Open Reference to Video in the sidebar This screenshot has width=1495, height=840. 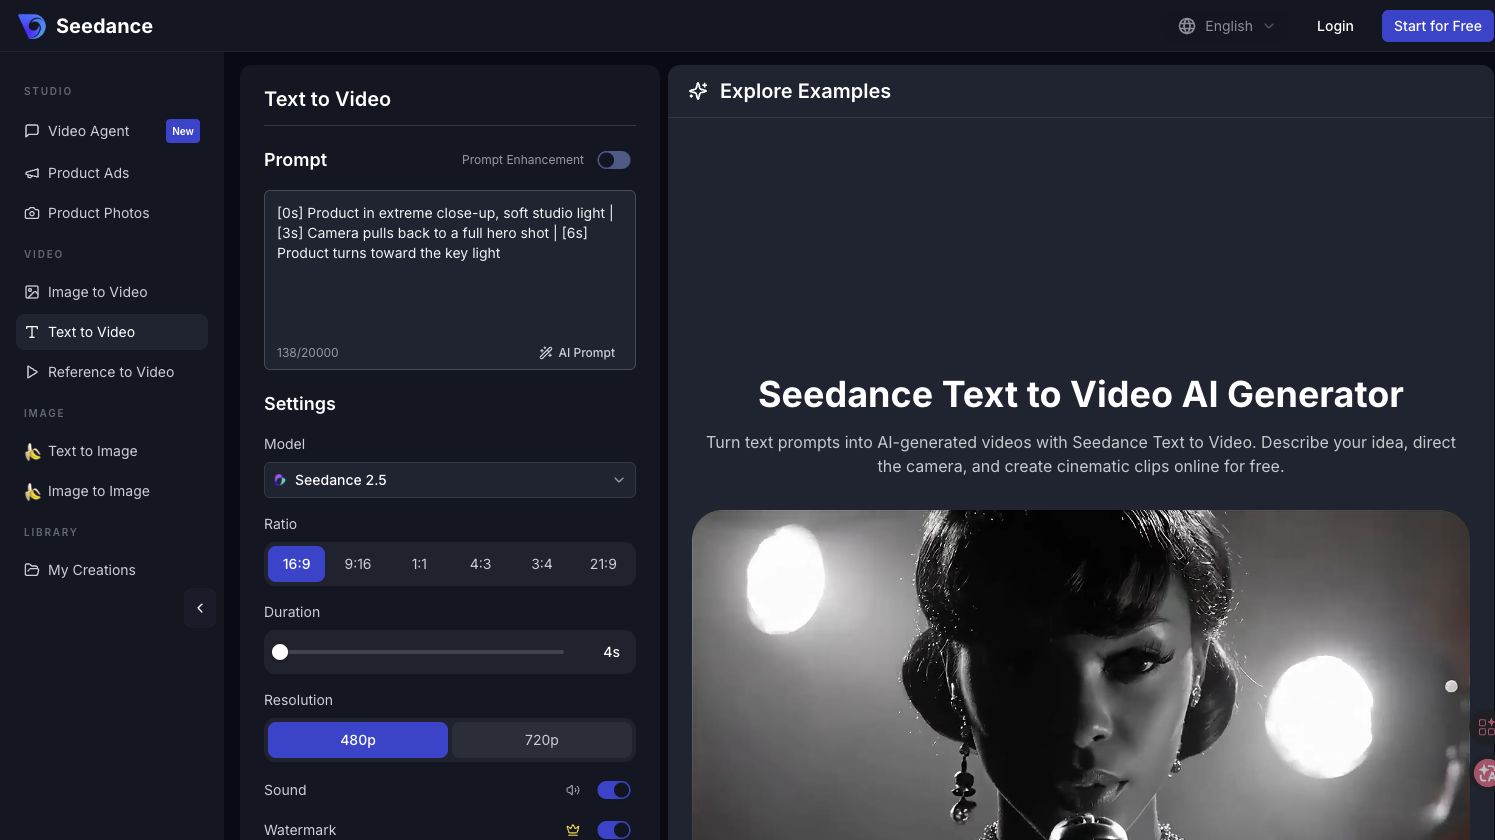click(x=112, y=372)
